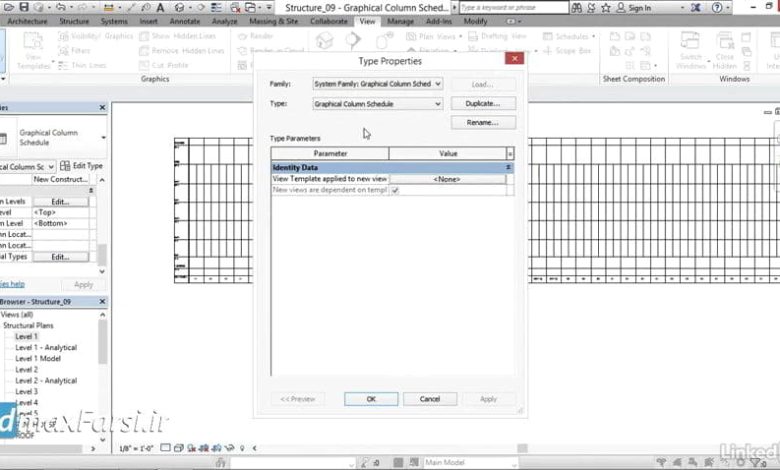Click the Exchange Apps X icon

point(696,7)
